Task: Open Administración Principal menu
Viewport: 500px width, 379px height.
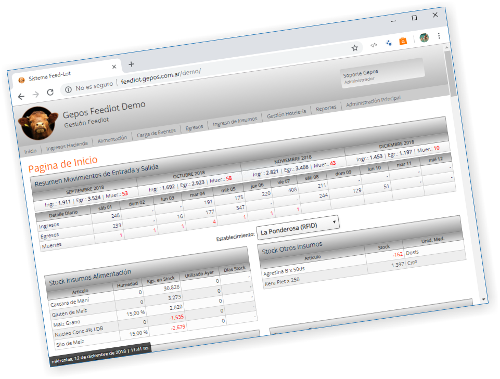Action: pyautogui.click(x=373, y=102)
